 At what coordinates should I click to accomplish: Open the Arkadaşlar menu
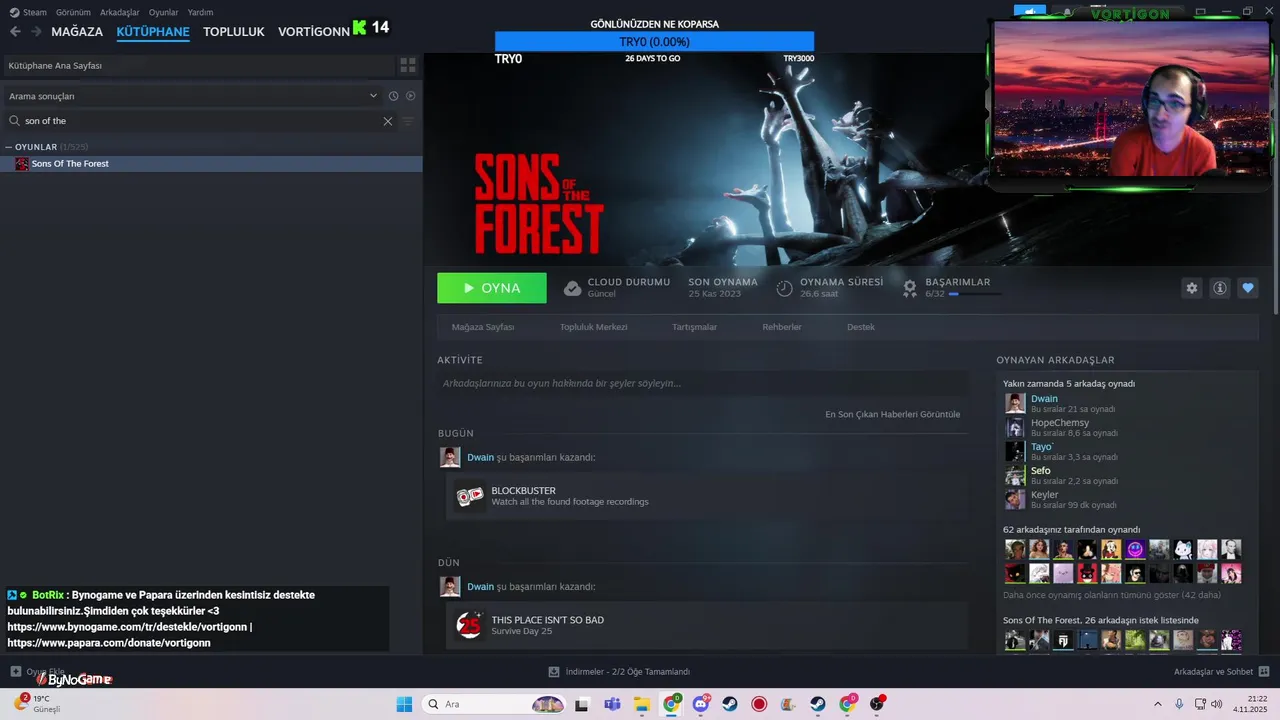(120, 12)
